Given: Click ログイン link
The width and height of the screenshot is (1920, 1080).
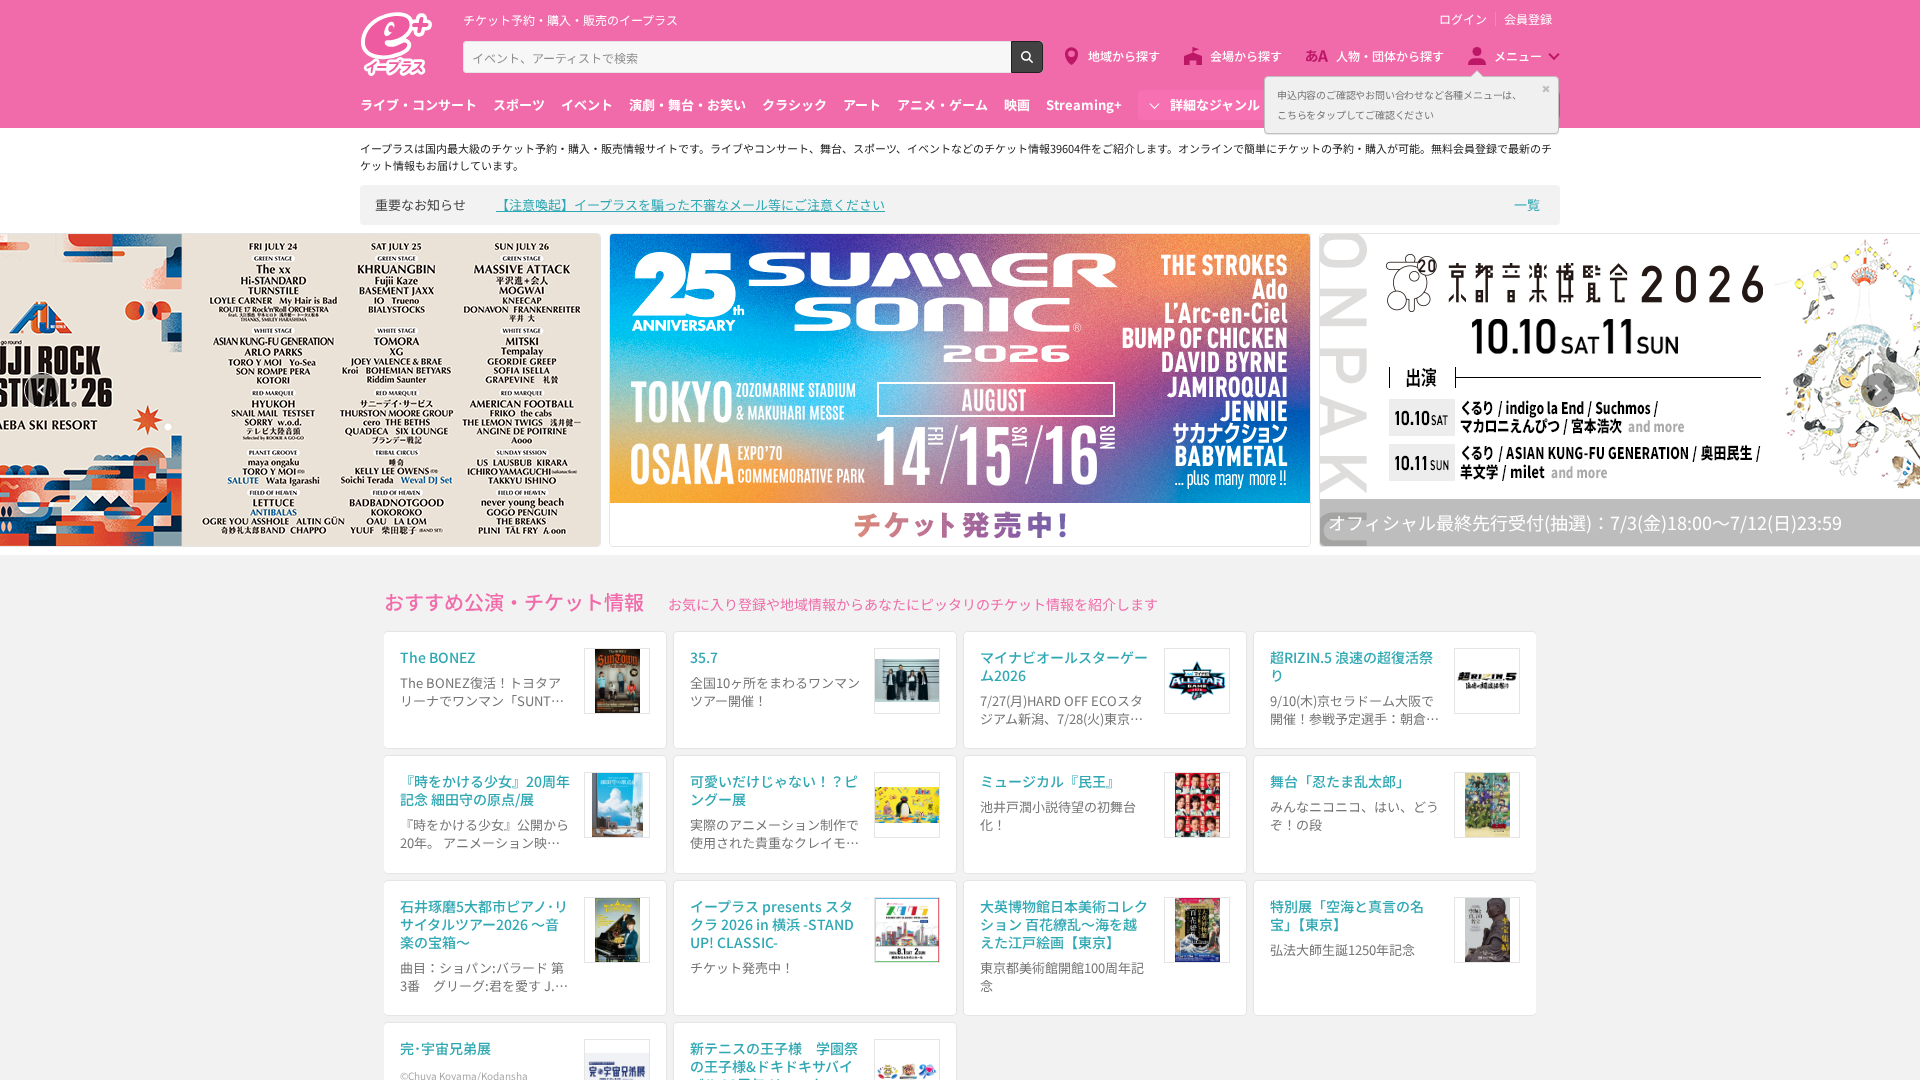Looking at the screenshot, I should point(1462,19).
